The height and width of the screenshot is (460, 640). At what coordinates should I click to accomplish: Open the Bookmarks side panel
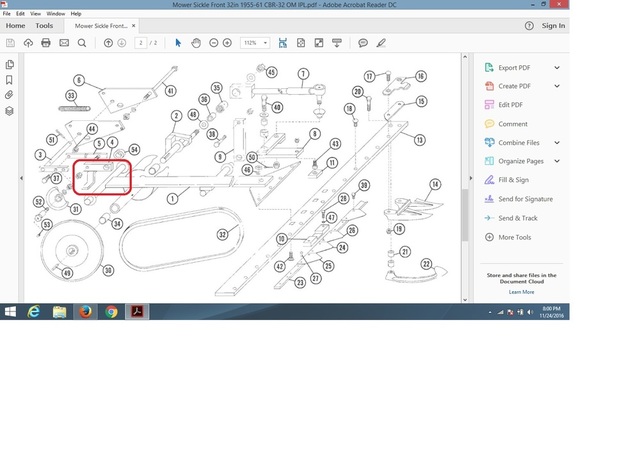[x=9, y=79]
